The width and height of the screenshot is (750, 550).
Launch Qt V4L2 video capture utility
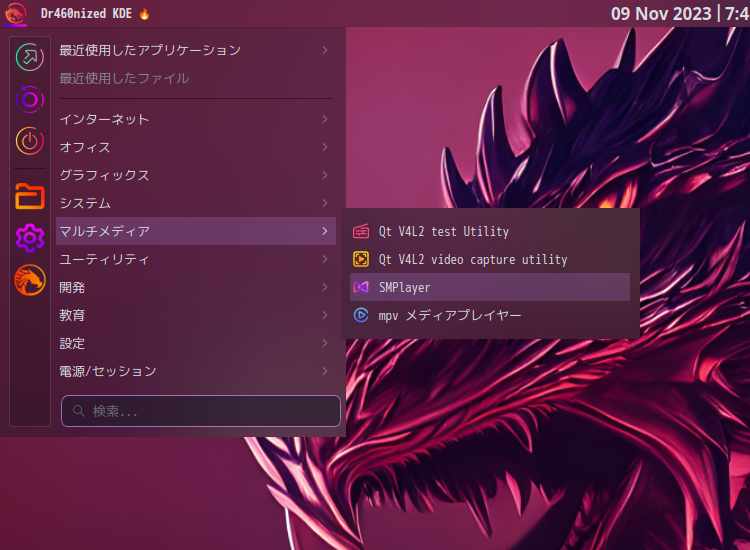point(490,259)
